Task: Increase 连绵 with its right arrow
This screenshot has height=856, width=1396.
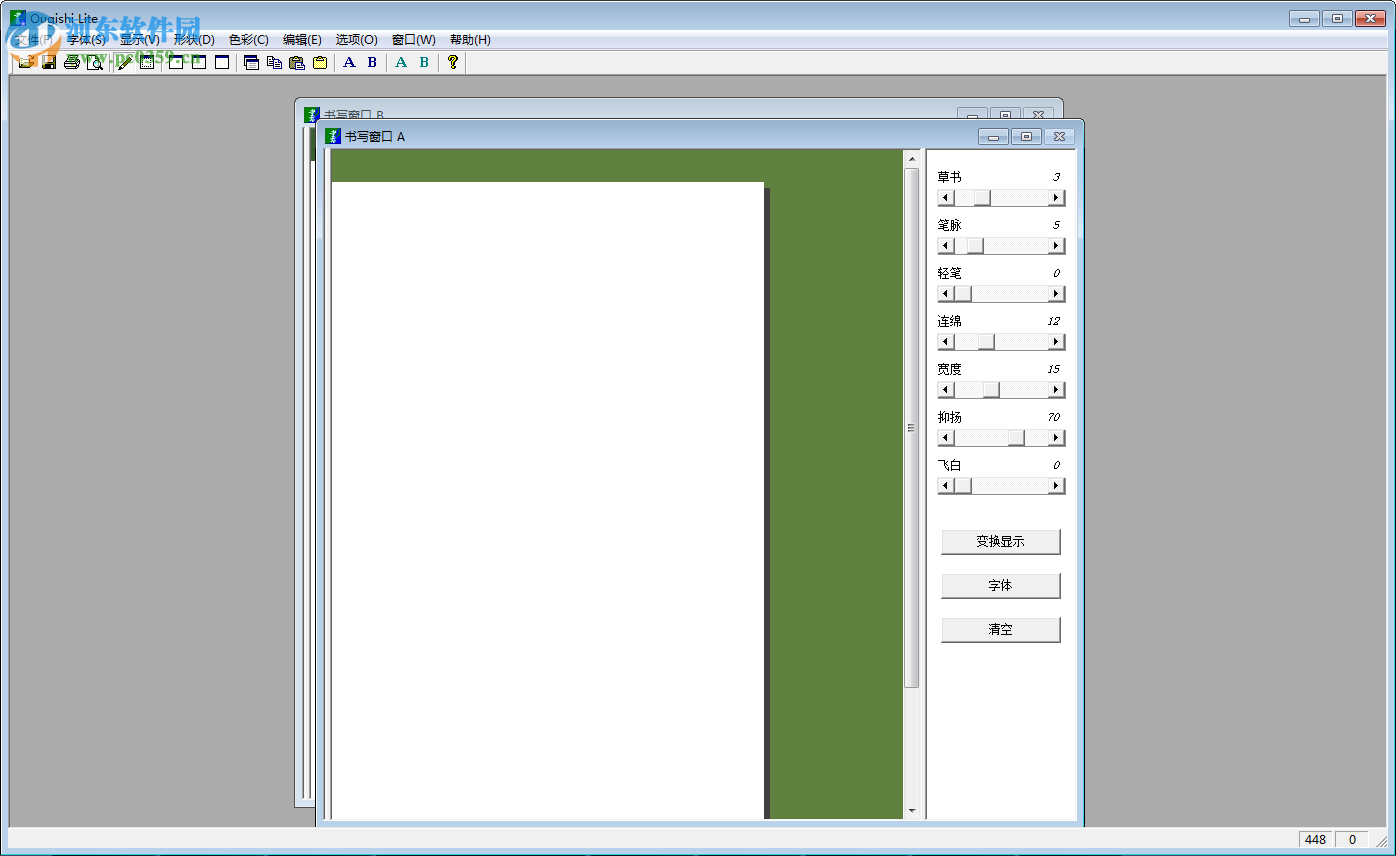Action: click(x=1057, y=342)
